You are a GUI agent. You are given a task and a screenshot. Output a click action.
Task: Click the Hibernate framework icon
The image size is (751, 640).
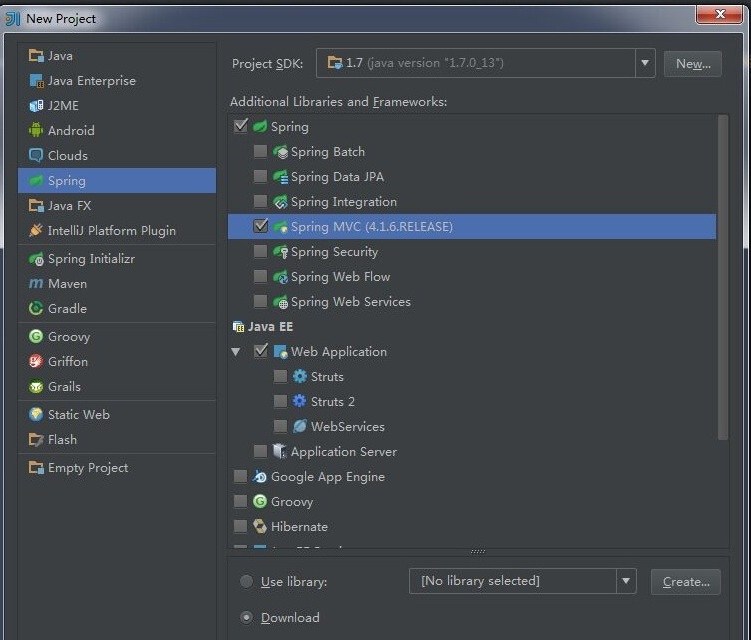point(260,526)
